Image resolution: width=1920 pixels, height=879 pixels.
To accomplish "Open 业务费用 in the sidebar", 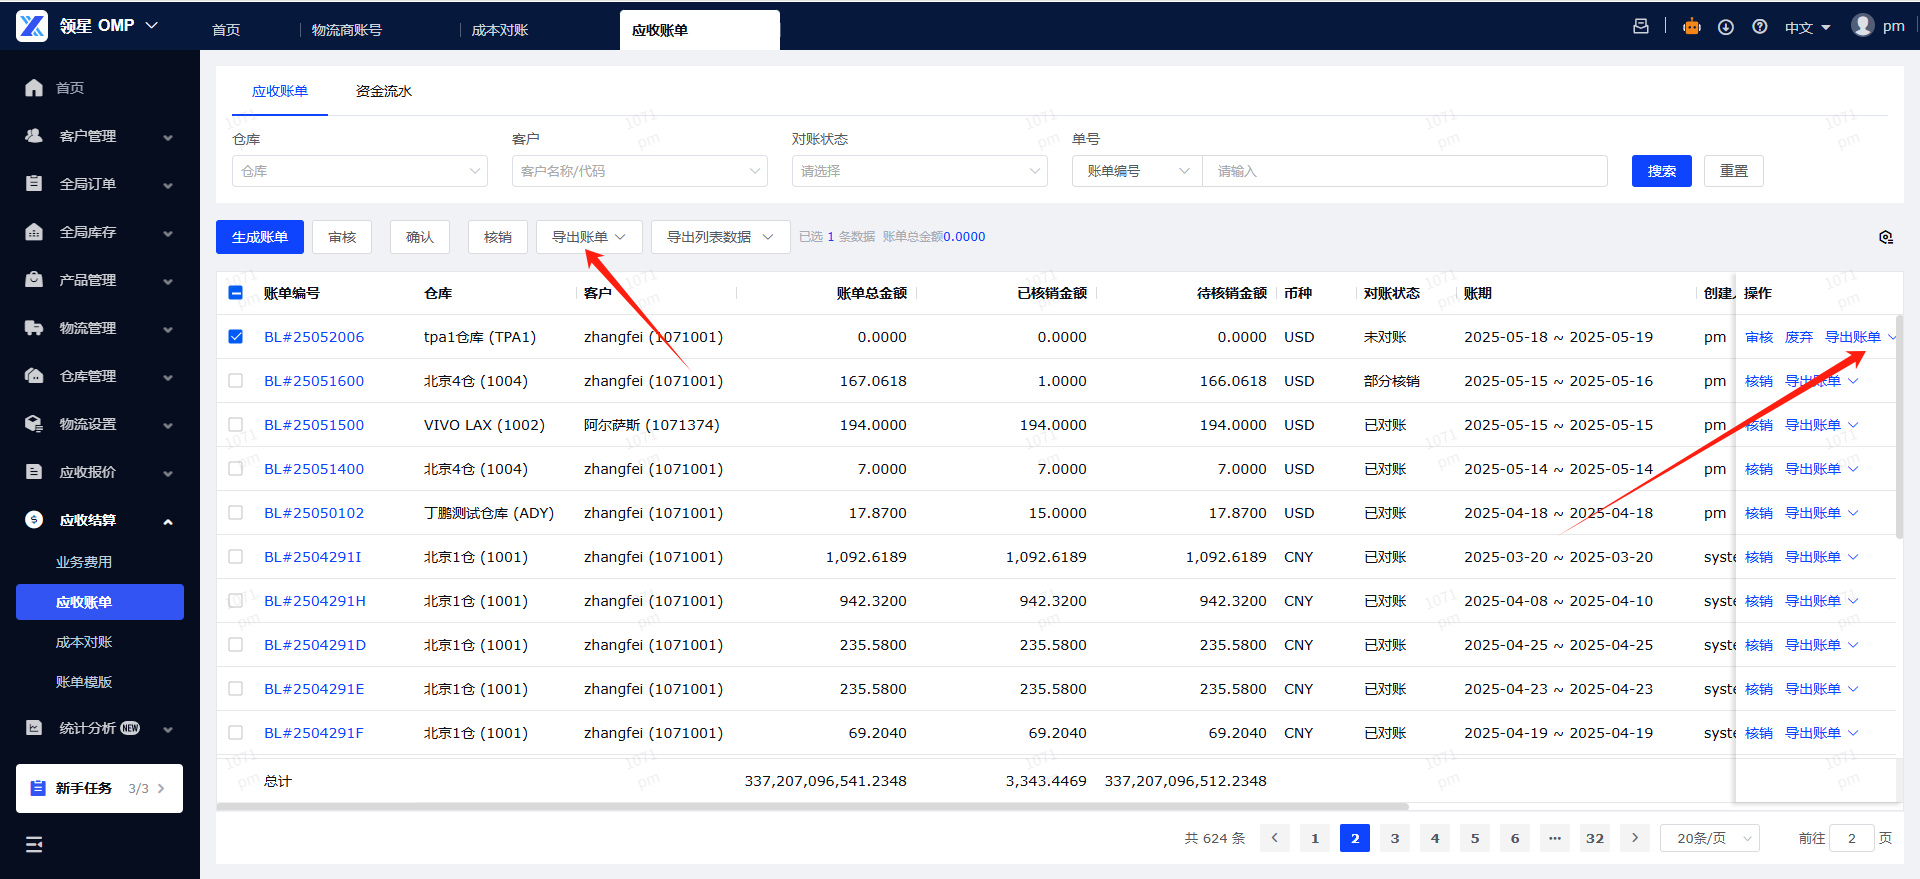I will (84, 562).
